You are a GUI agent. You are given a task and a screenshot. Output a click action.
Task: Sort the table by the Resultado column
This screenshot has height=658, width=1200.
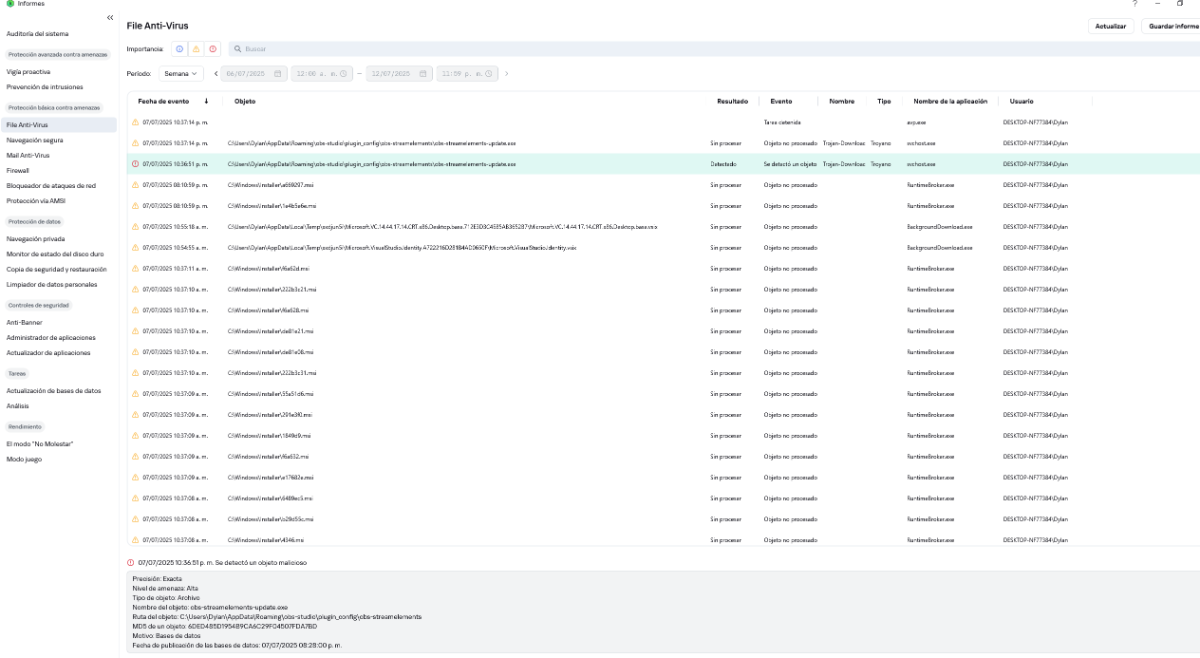pyautogui.click(x=732, y=101)
